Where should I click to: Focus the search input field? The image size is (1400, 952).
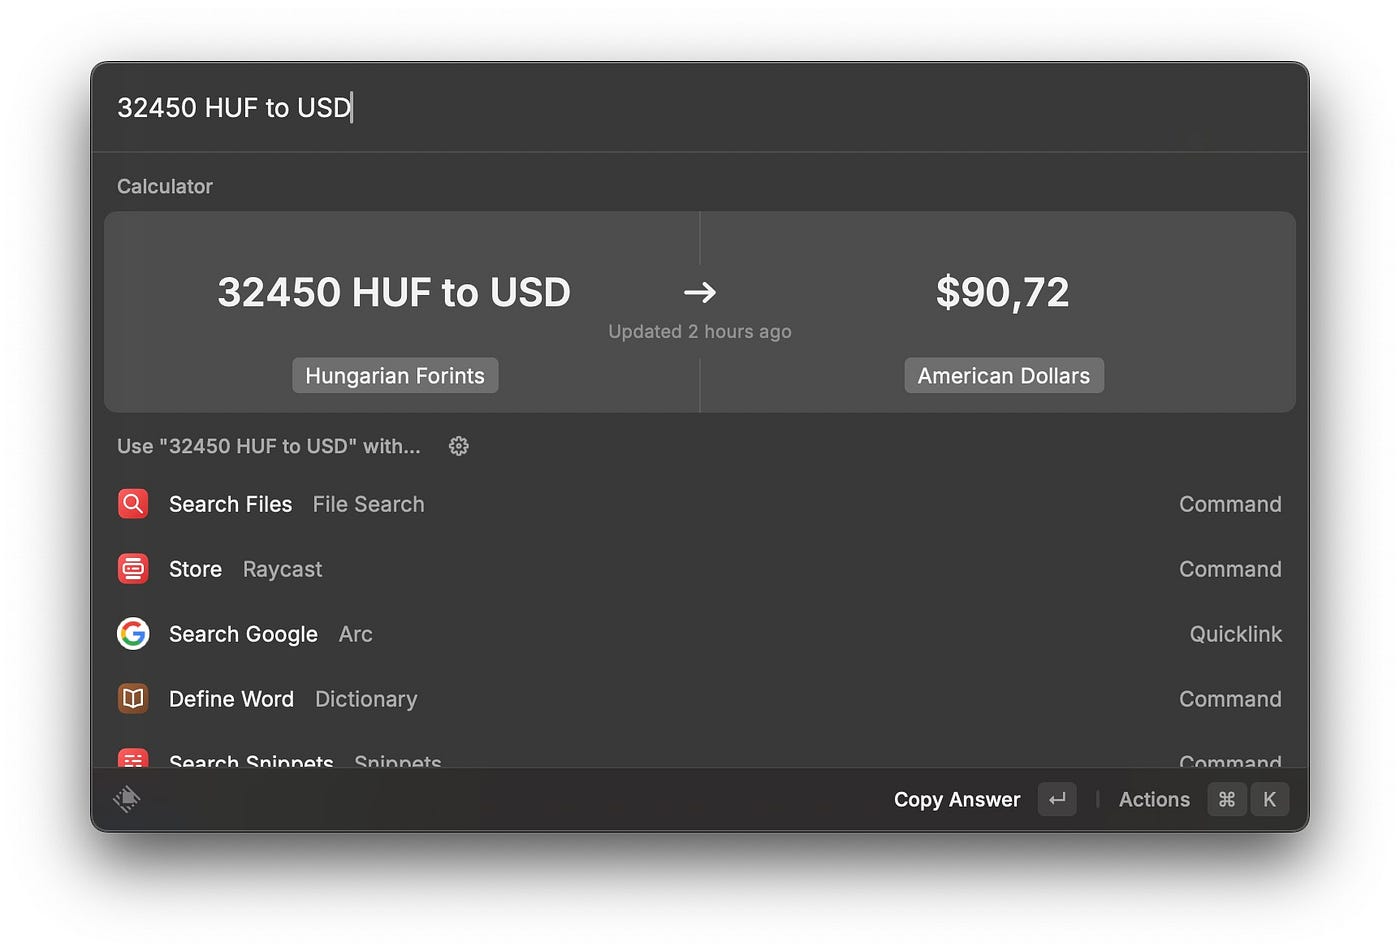[x=700, y=107]
